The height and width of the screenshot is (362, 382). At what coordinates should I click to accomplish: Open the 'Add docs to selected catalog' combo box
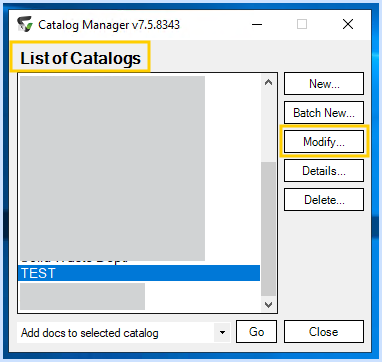(124, 332)
